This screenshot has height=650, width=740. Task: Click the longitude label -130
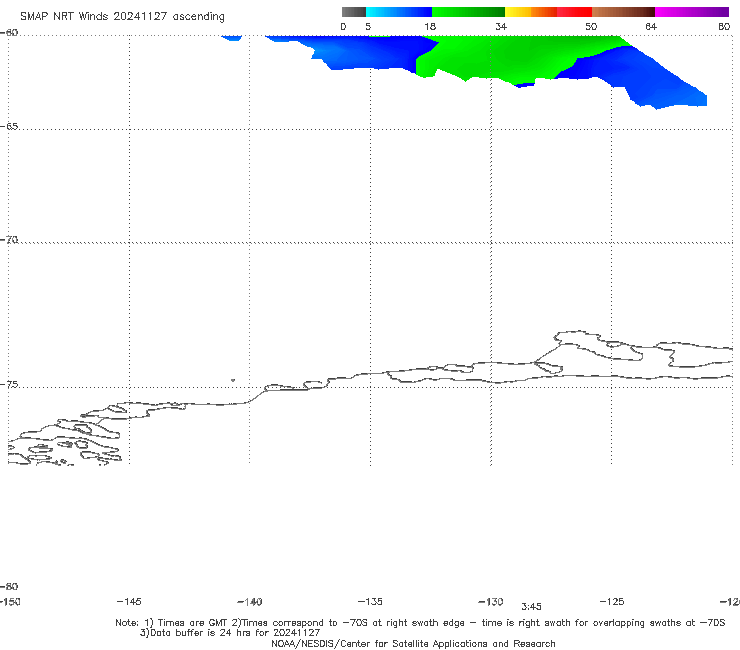click(491, 601)
